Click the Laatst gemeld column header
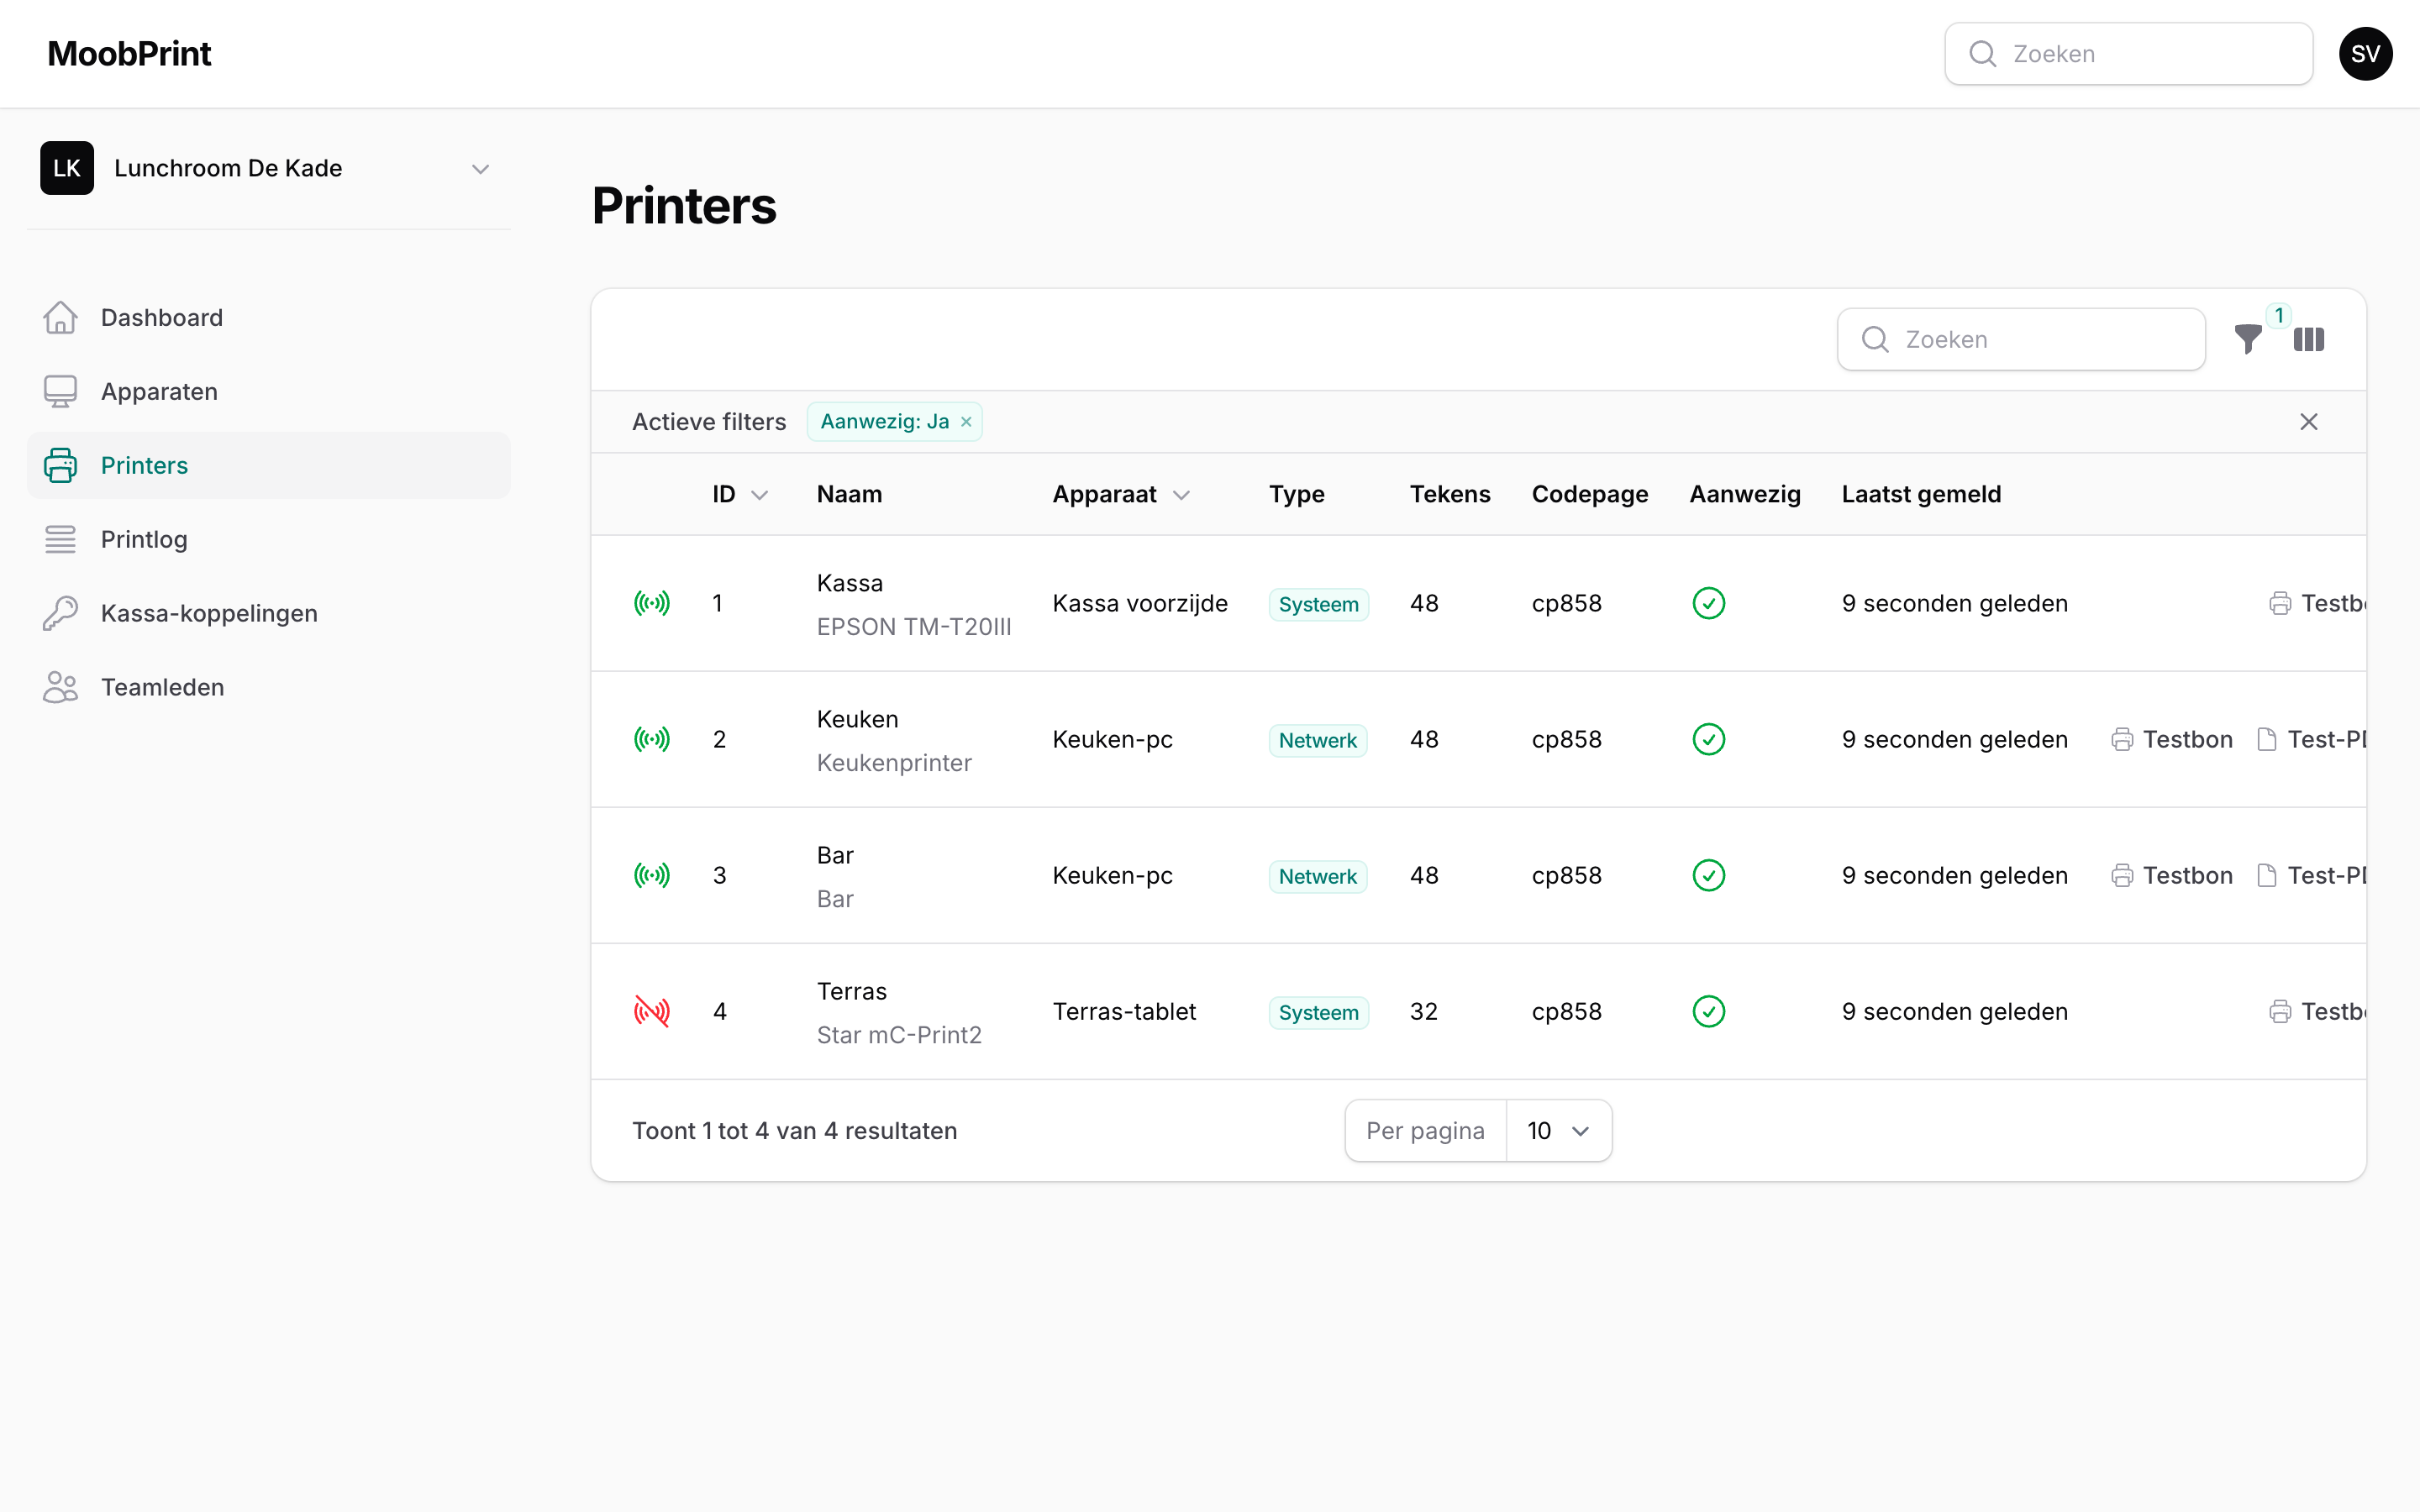 click(x=1921, y=494)
